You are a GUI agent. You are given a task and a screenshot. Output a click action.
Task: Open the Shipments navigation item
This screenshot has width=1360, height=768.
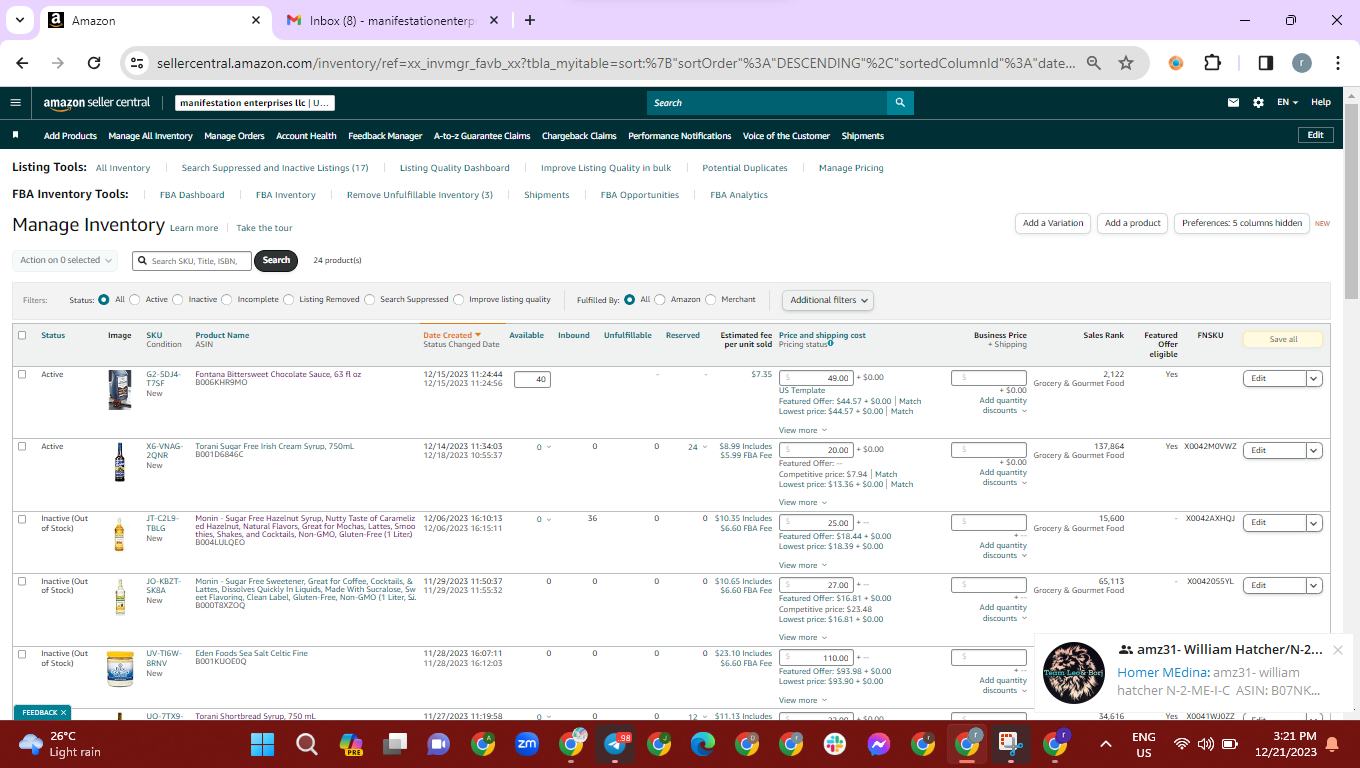(863, 136)
